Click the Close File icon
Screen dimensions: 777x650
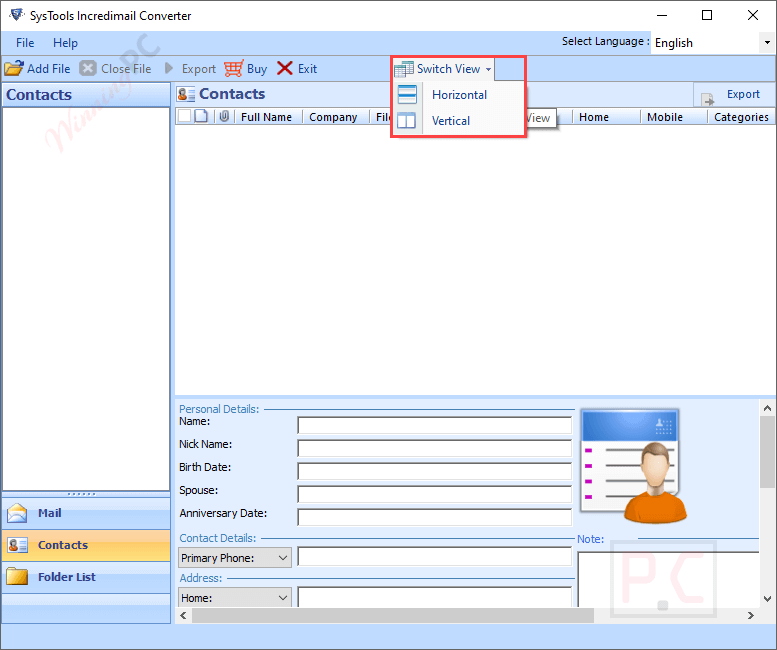(88, 68)
